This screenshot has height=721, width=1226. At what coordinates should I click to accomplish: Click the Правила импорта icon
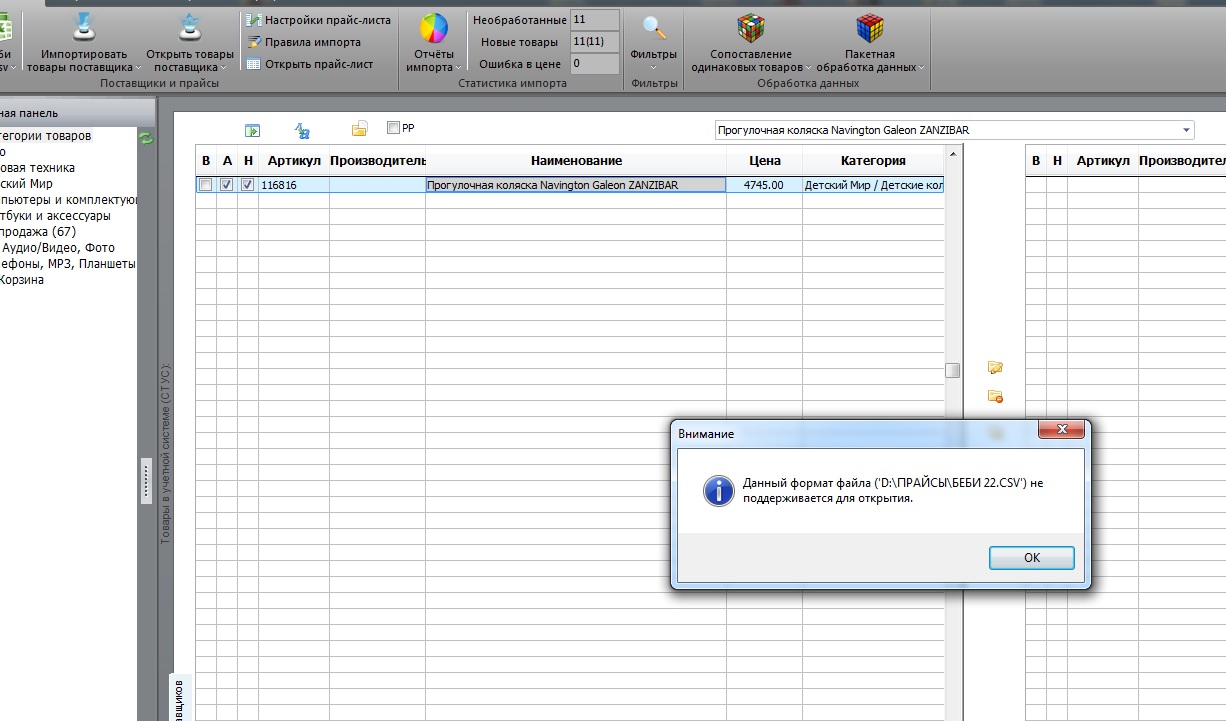coord(253,42)
